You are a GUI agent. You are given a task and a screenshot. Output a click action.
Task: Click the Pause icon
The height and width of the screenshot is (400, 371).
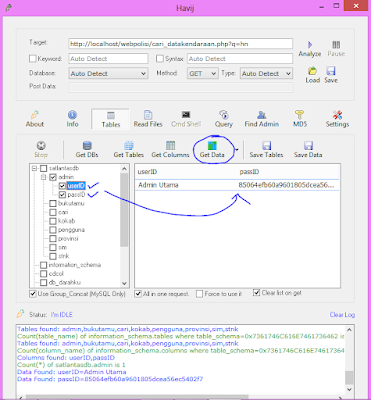tap(336, 45)
